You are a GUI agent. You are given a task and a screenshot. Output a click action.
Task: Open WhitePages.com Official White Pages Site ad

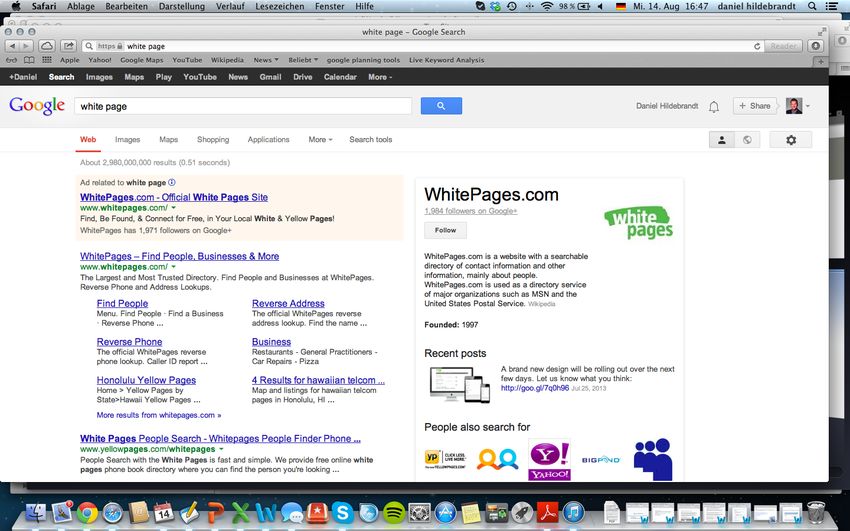click(174, 197)
